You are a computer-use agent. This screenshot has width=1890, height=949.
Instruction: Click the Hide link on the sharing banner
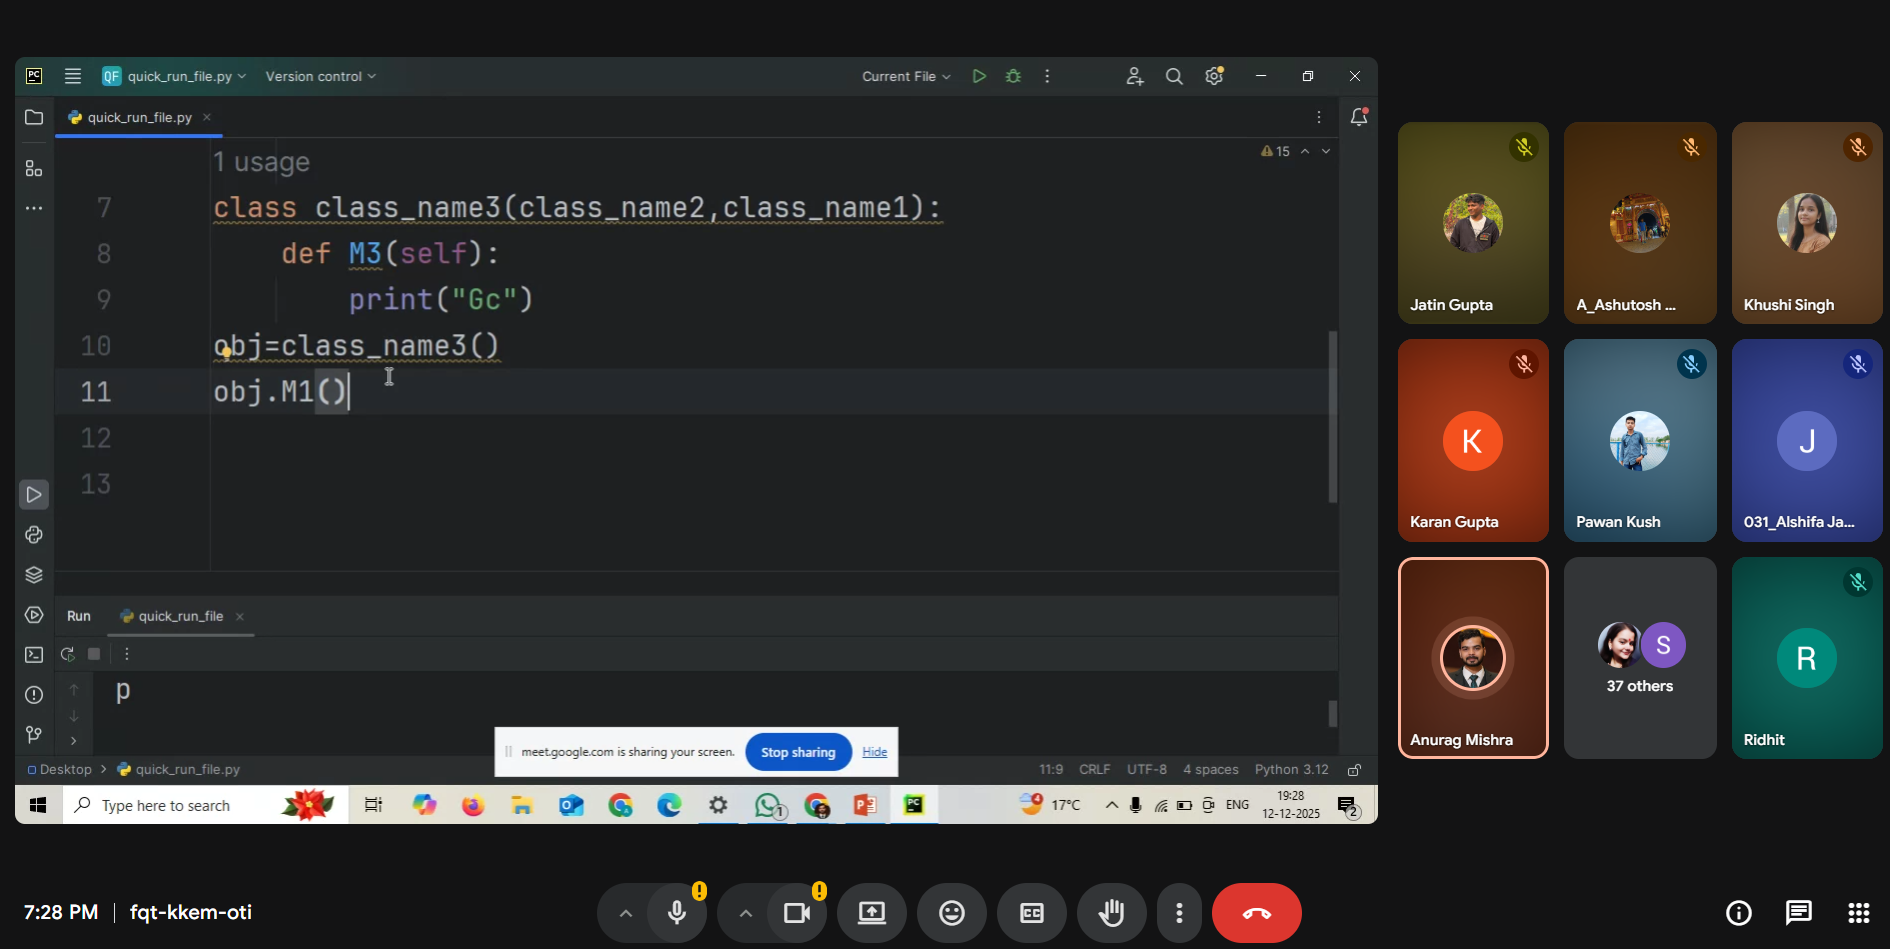[x=874, y=751]
